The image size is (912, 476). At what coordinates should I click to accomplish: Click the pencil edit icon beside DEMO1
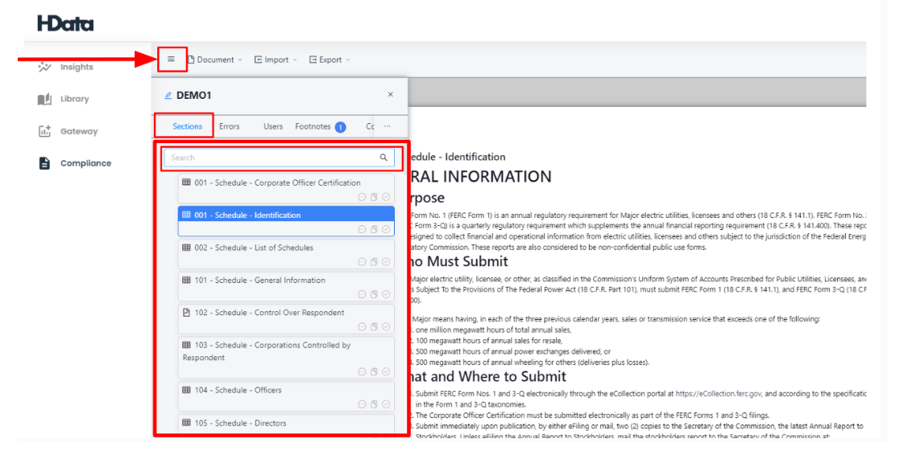click(168, 95)
